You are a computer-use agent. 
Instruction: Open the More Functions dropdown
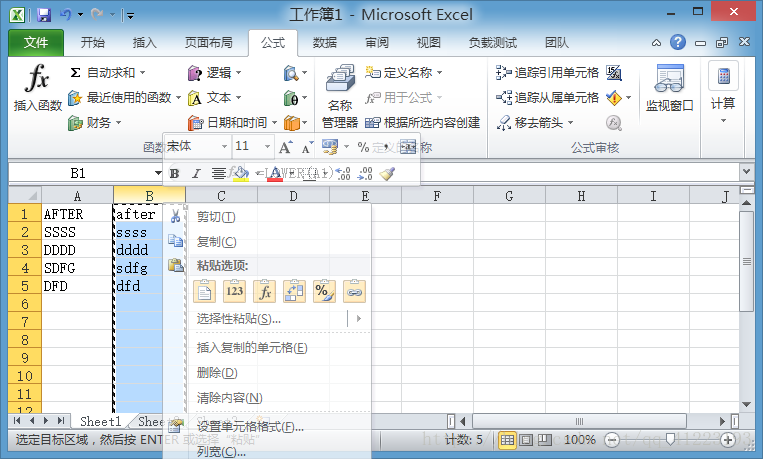click(x=295, y=123)
